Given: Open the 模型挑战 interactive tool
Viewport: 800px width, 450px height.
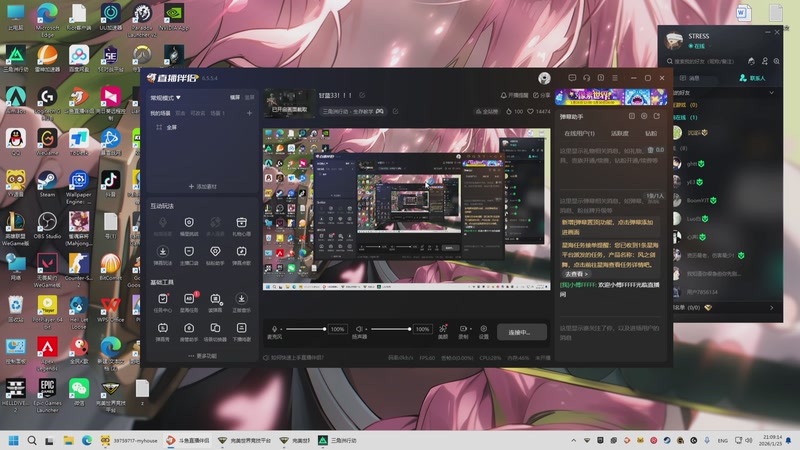Looking at the screenshot, I should click(x=189, y=226).
